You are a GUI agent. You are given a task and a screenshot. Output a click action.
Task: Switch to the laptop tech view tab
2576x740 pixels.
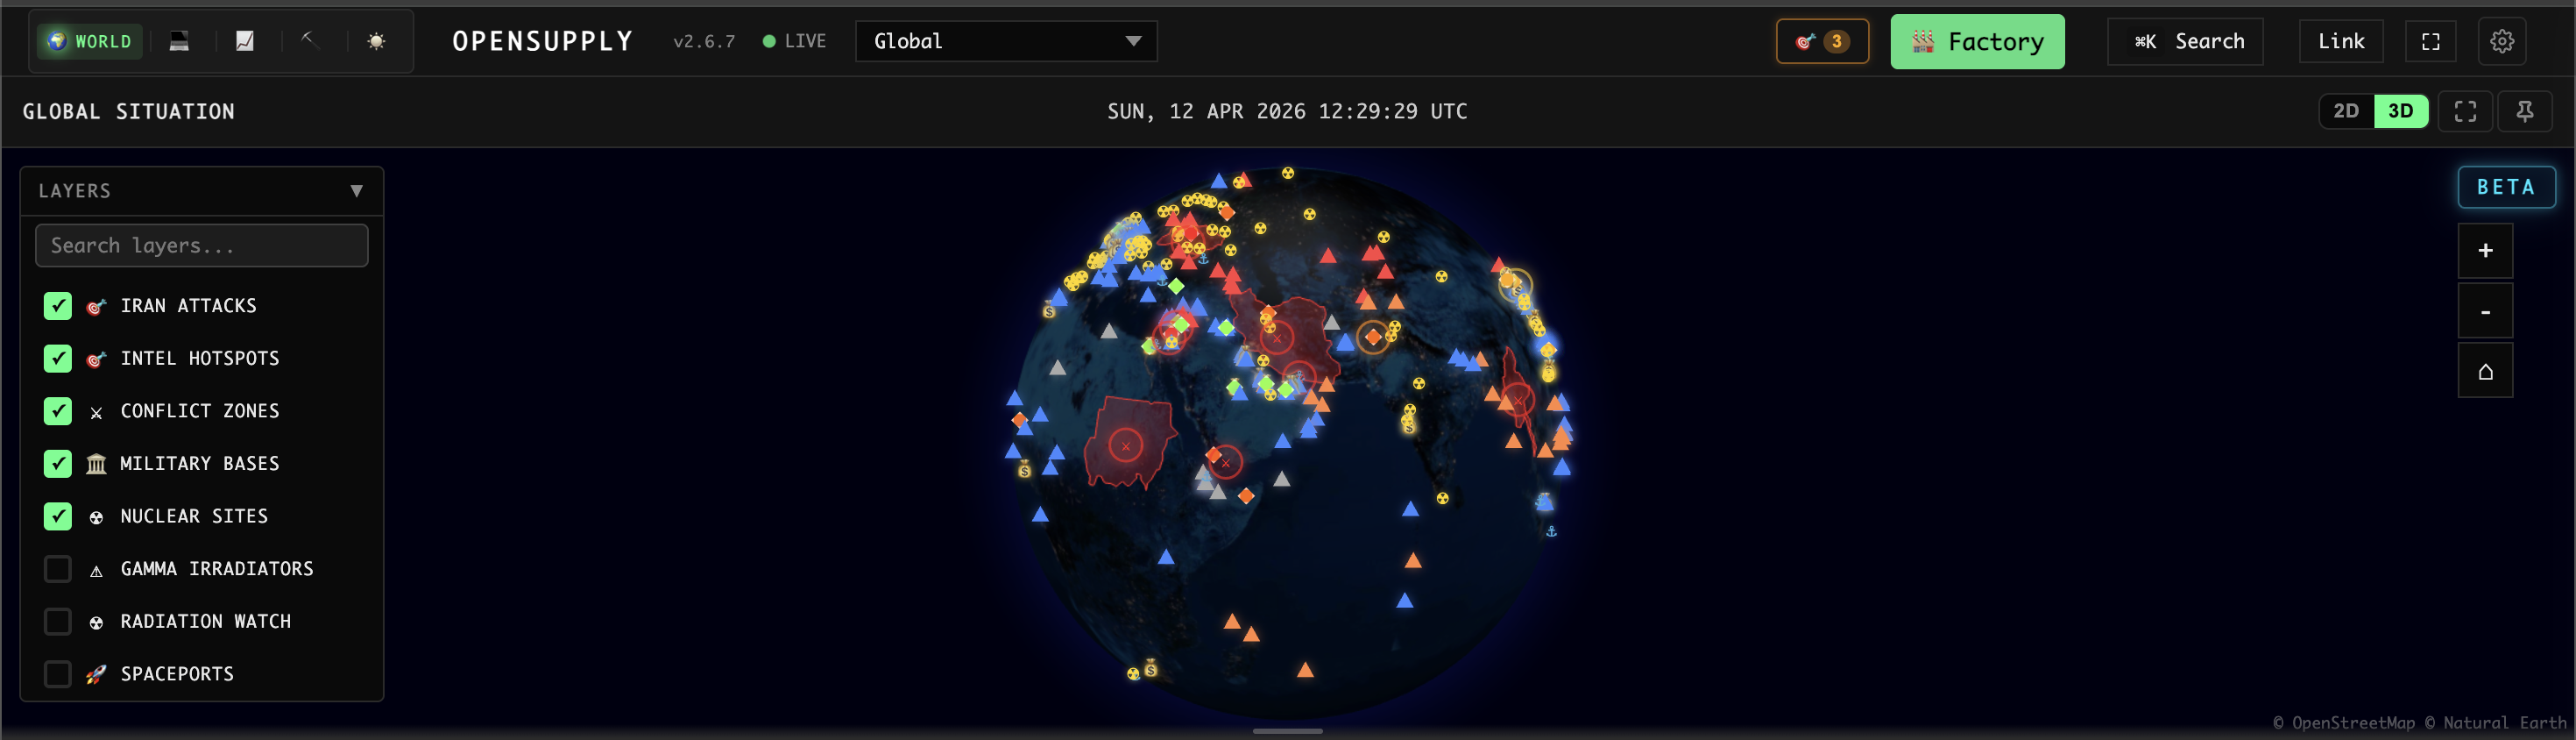[x=179, y=41]
